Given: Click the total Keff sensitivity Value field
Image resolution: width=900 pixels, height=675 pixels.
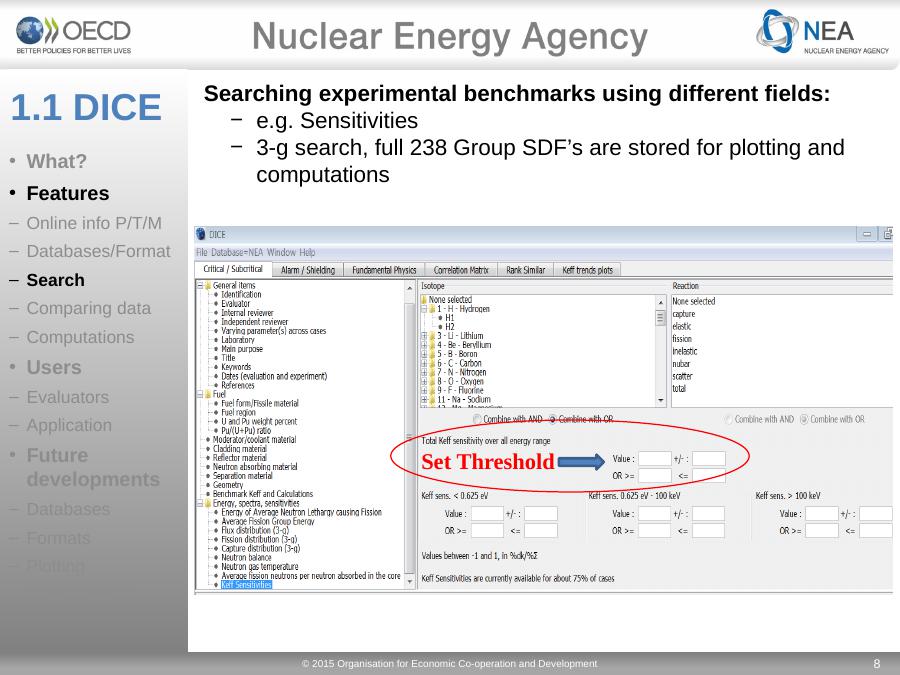Looking at the screenshot, I should [x=654, y=459].
